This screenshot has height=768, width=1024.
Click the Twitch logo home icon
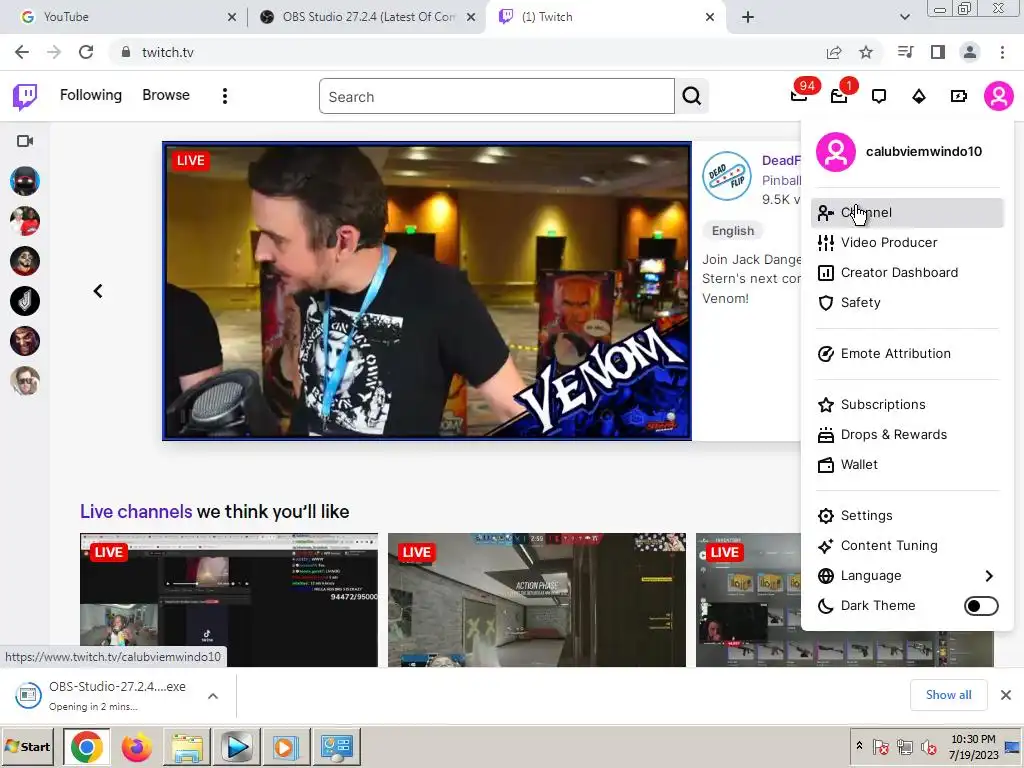click(25, 97)
